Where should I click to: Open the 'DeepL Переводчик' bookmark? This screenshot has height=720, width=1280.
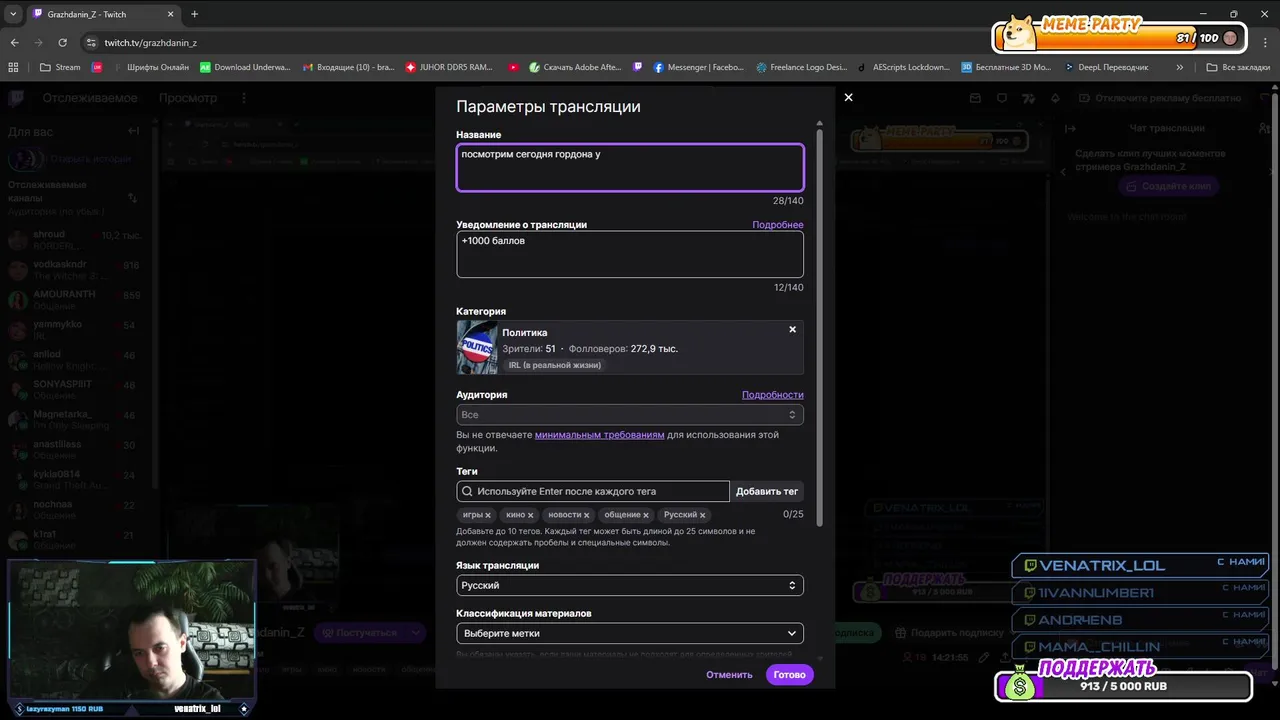click(1106, 67)
